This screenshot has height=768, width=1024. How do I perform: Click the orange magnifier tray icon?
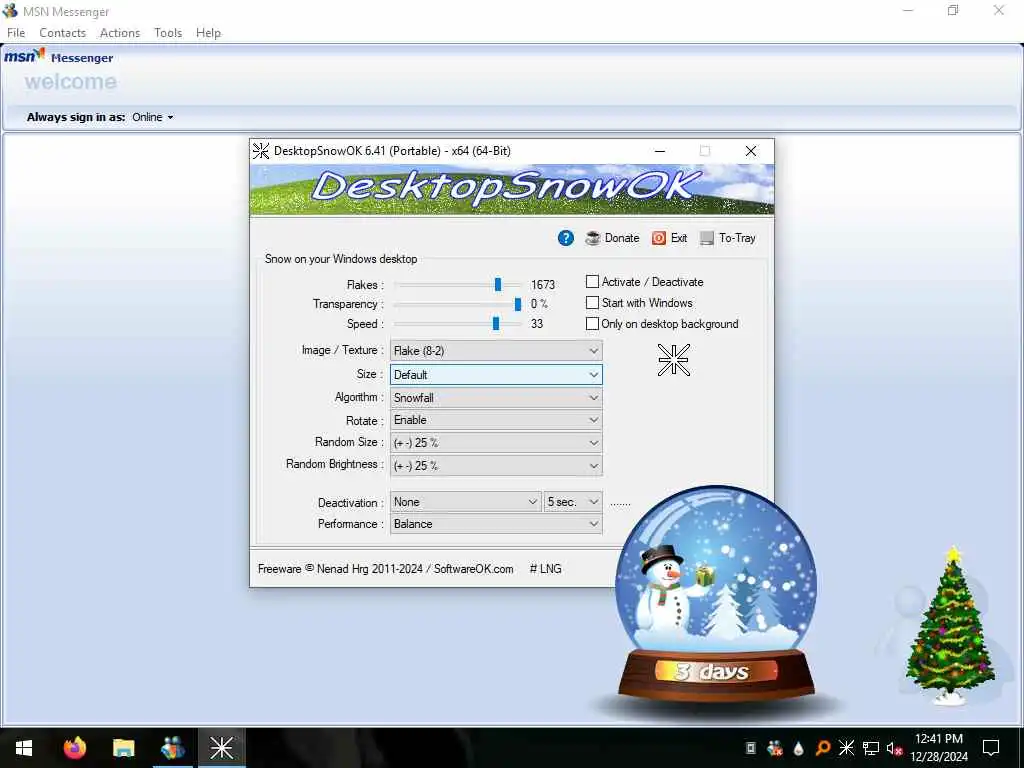(823, 748)
